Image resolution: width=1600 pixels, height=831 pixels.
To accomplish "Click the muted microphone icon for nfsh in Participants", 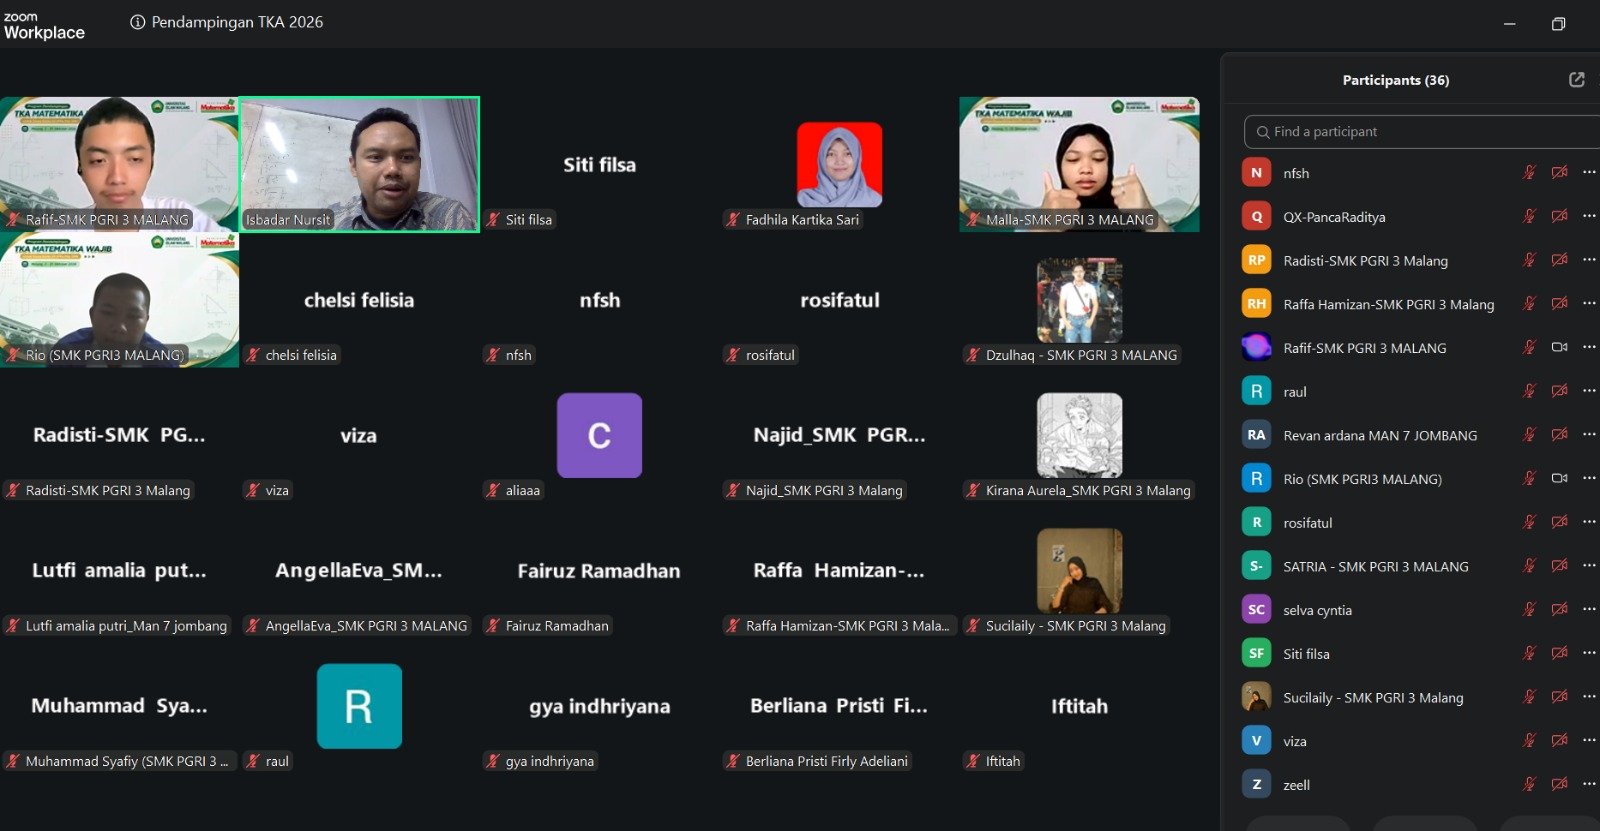I will (1529, 173).
